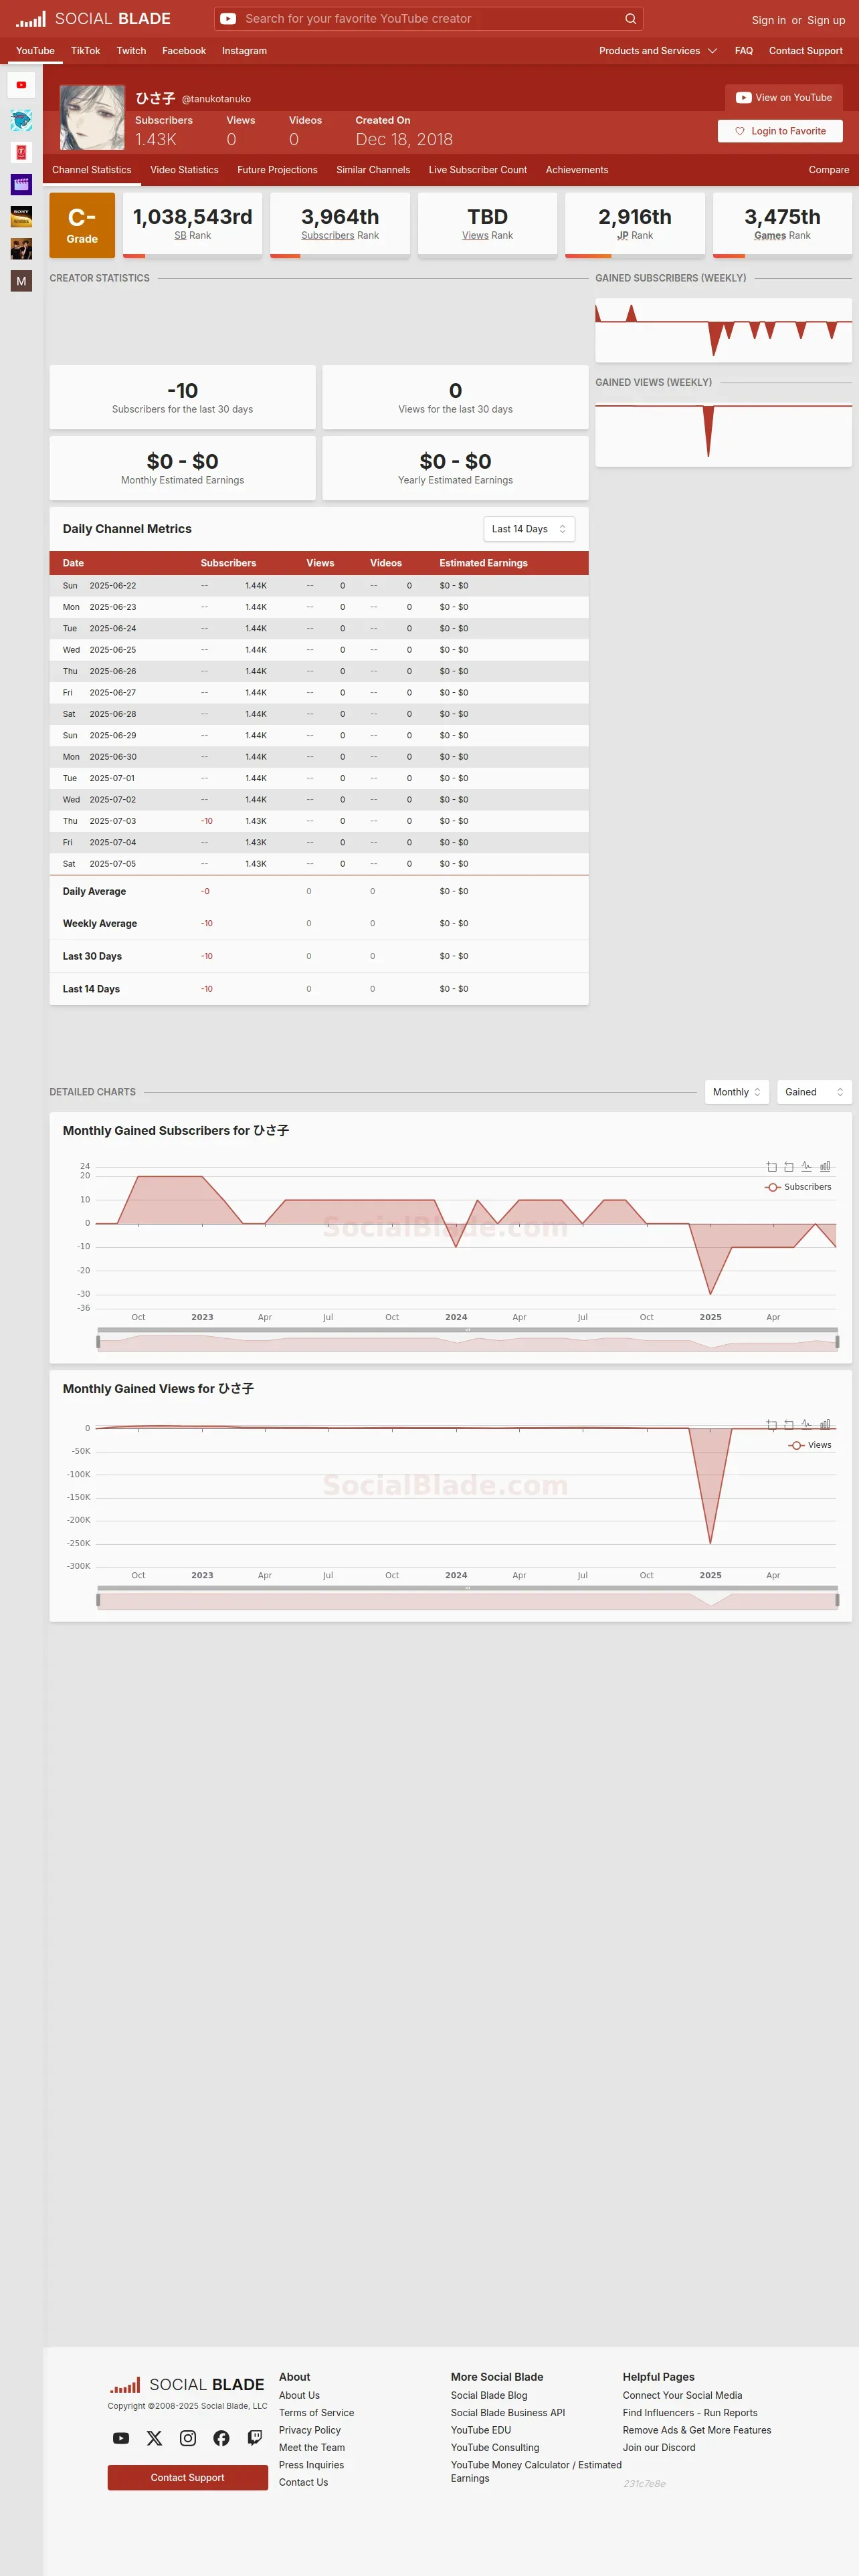Open Social Blade YouTube footer icon
The image size is (859, 2576).
[121, 2438]
